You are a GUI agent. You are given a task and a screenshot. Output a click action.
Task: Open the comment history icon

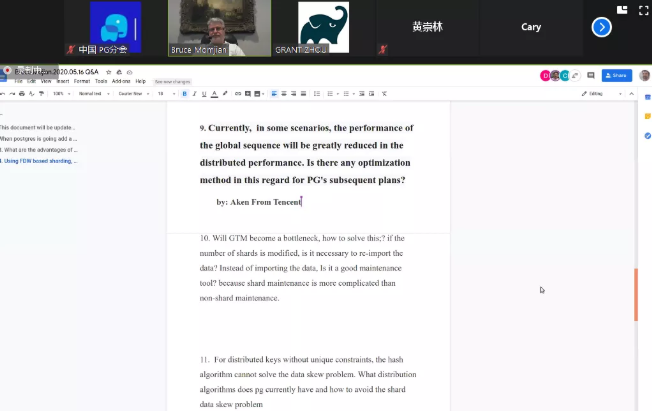pyautogui.click(x=591, y=75)
